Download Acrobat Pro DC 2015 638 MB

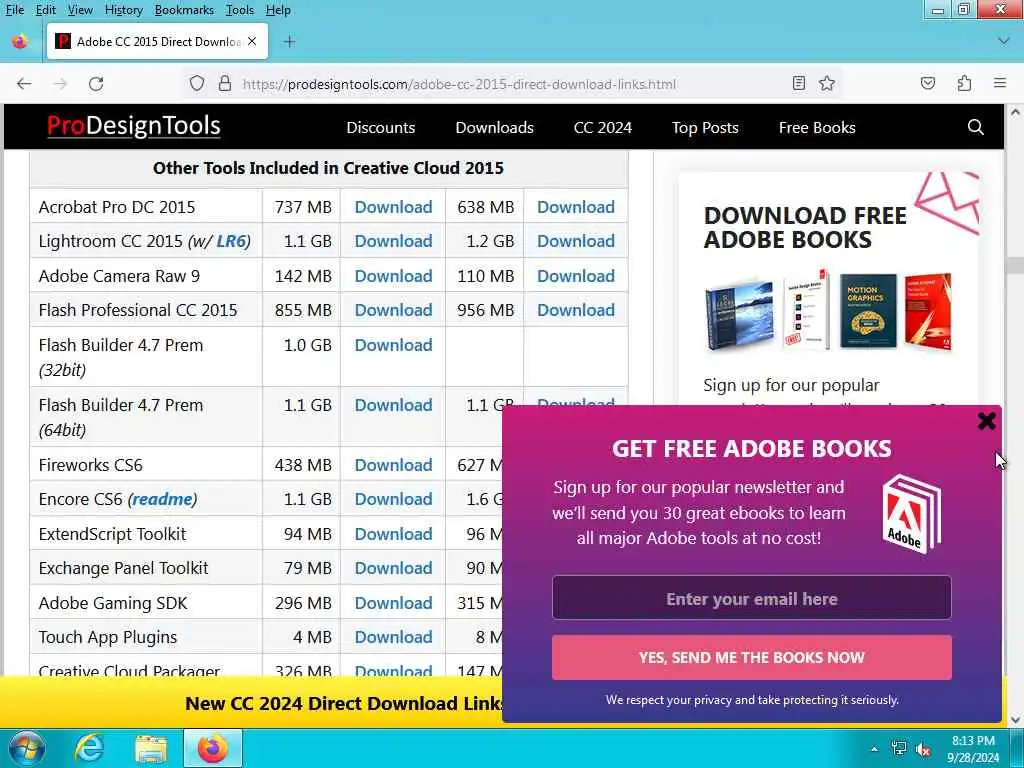coord(575,207)
